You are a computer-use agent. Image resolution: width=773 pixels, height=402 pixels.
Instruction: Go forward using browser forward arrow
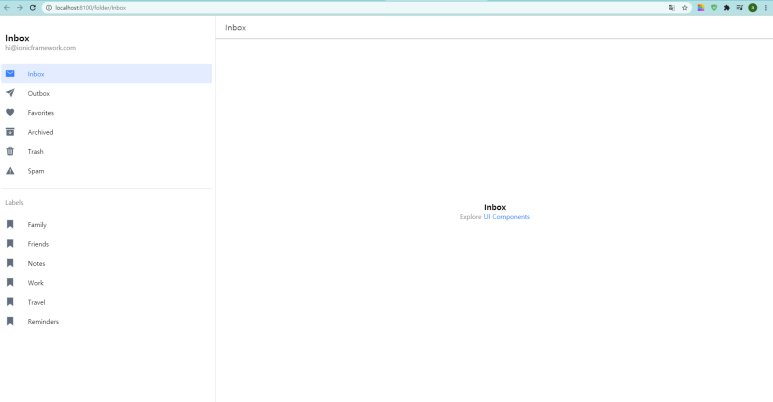[x=20, y=8]
